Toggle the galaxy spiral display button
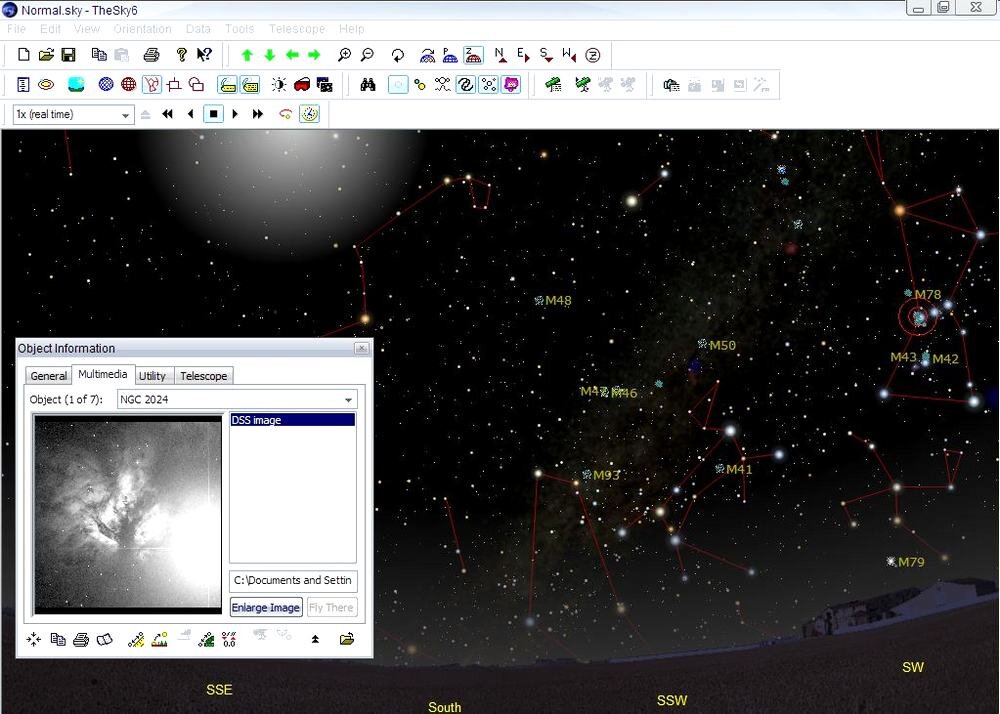1000x714 pixels. click(466, 85)
